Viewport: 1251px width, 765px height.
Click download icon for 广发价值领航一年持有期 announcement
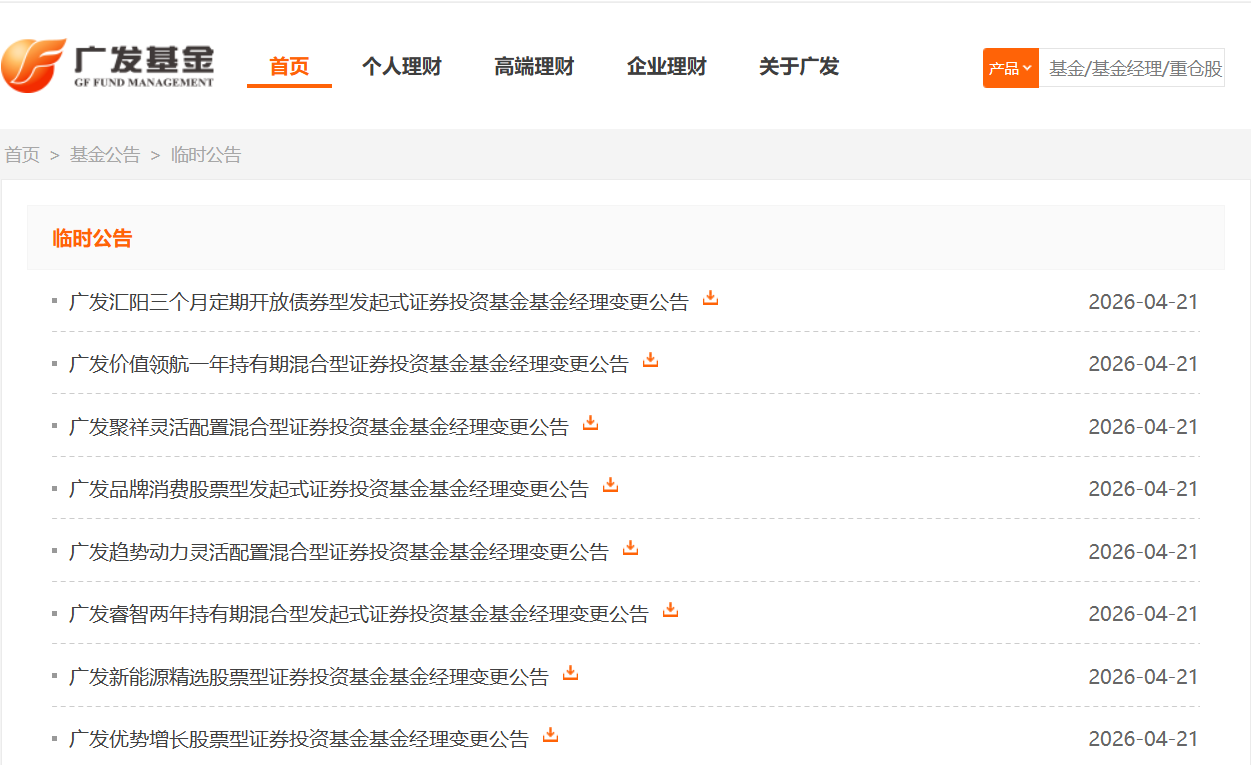click(x=650, y=360)
